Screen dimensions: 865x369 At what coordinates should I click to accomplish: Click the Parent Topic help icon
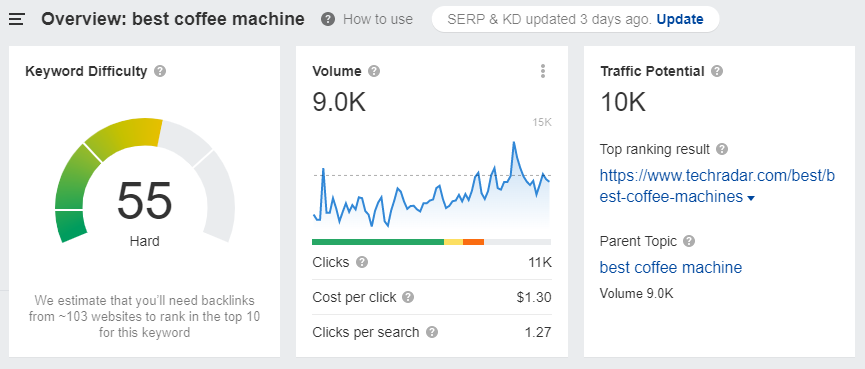click(x=689, y=241)
